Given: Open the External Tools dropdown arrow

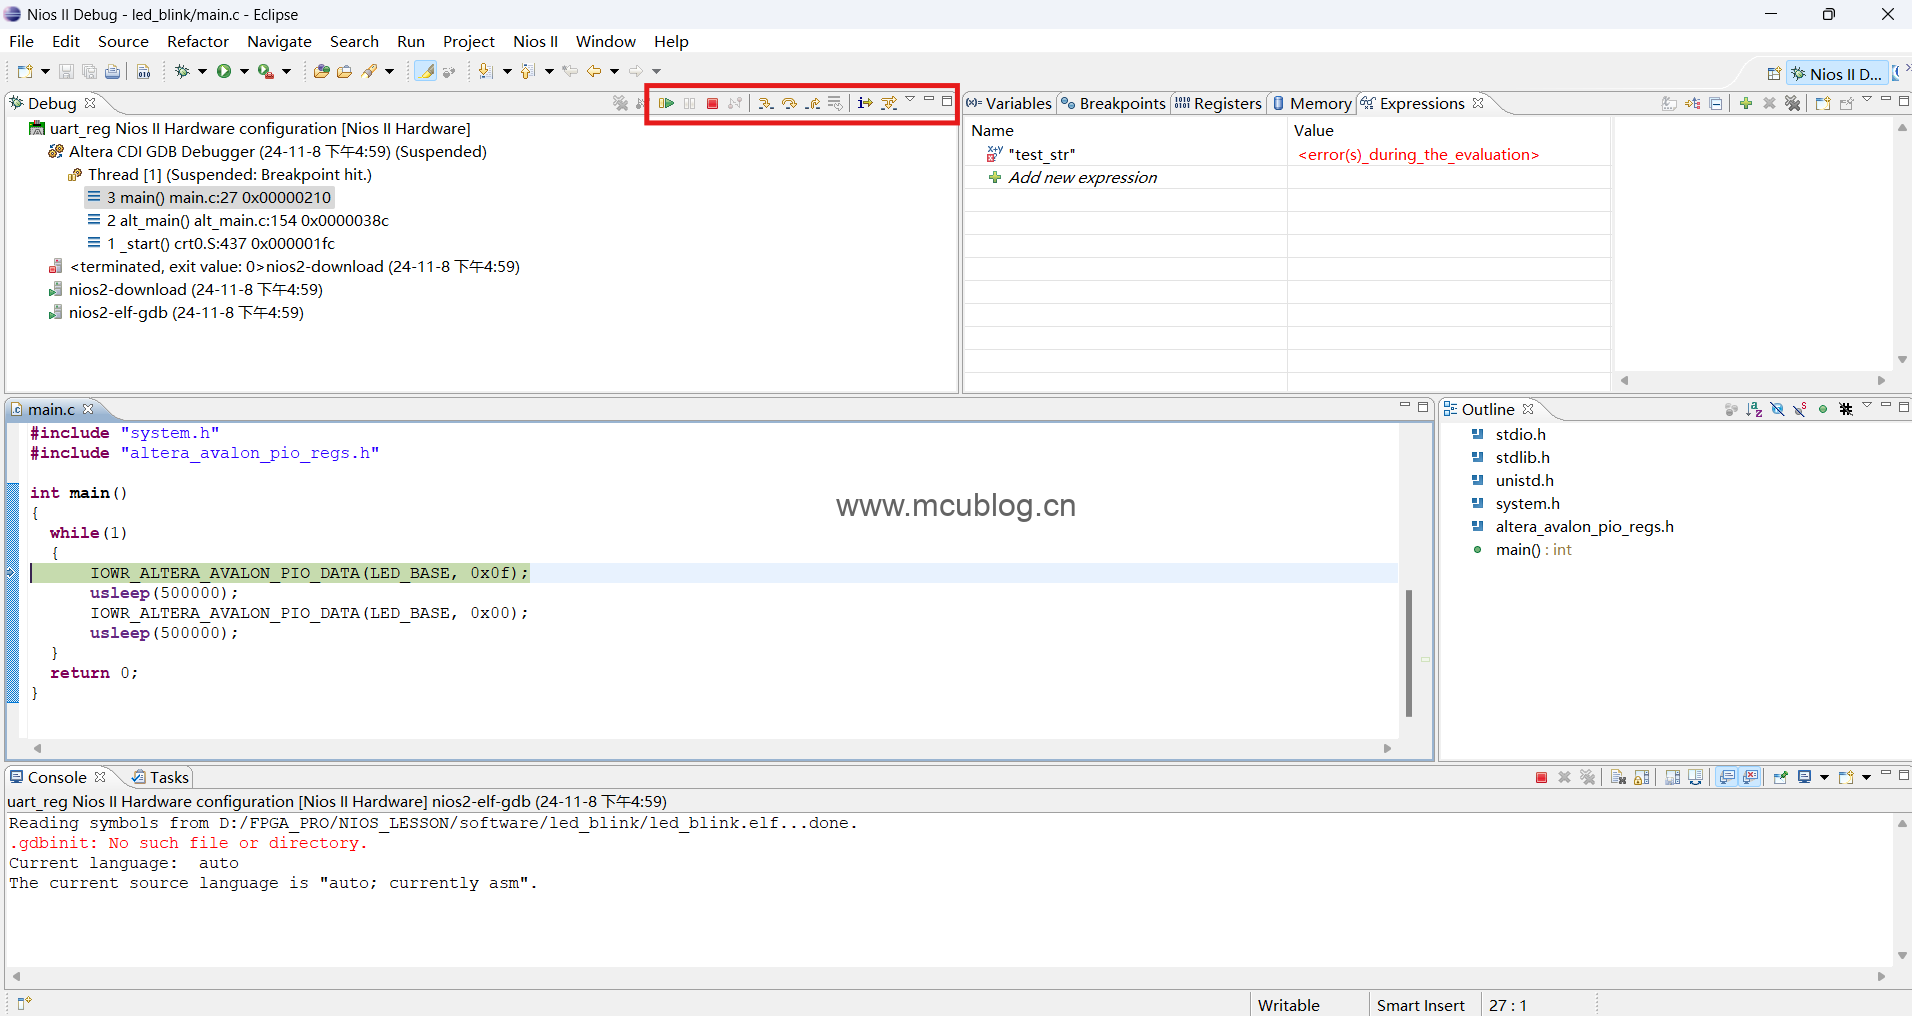Looking at the screenshot, I should coord(286,71).
